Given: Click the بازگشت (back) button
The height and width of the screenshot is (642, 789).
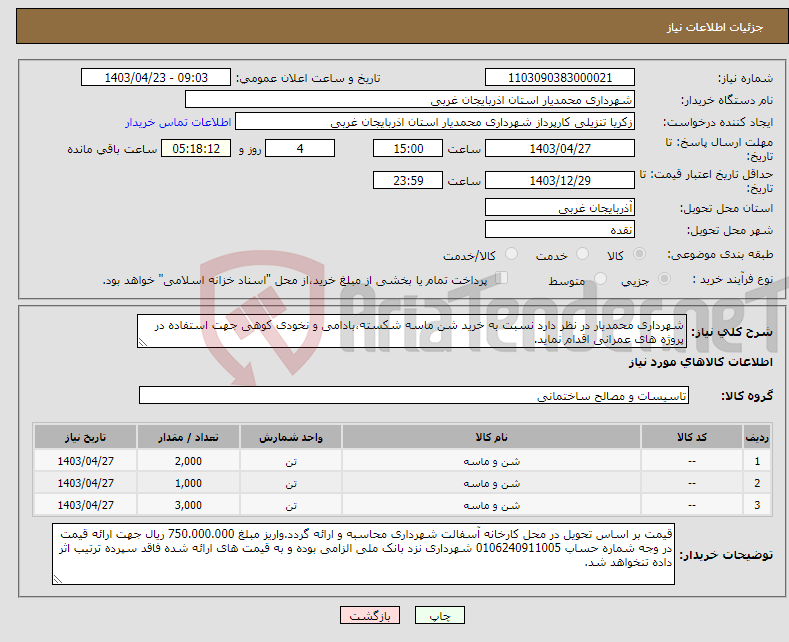Looking at the screenshot, I should tap(370, 615).
